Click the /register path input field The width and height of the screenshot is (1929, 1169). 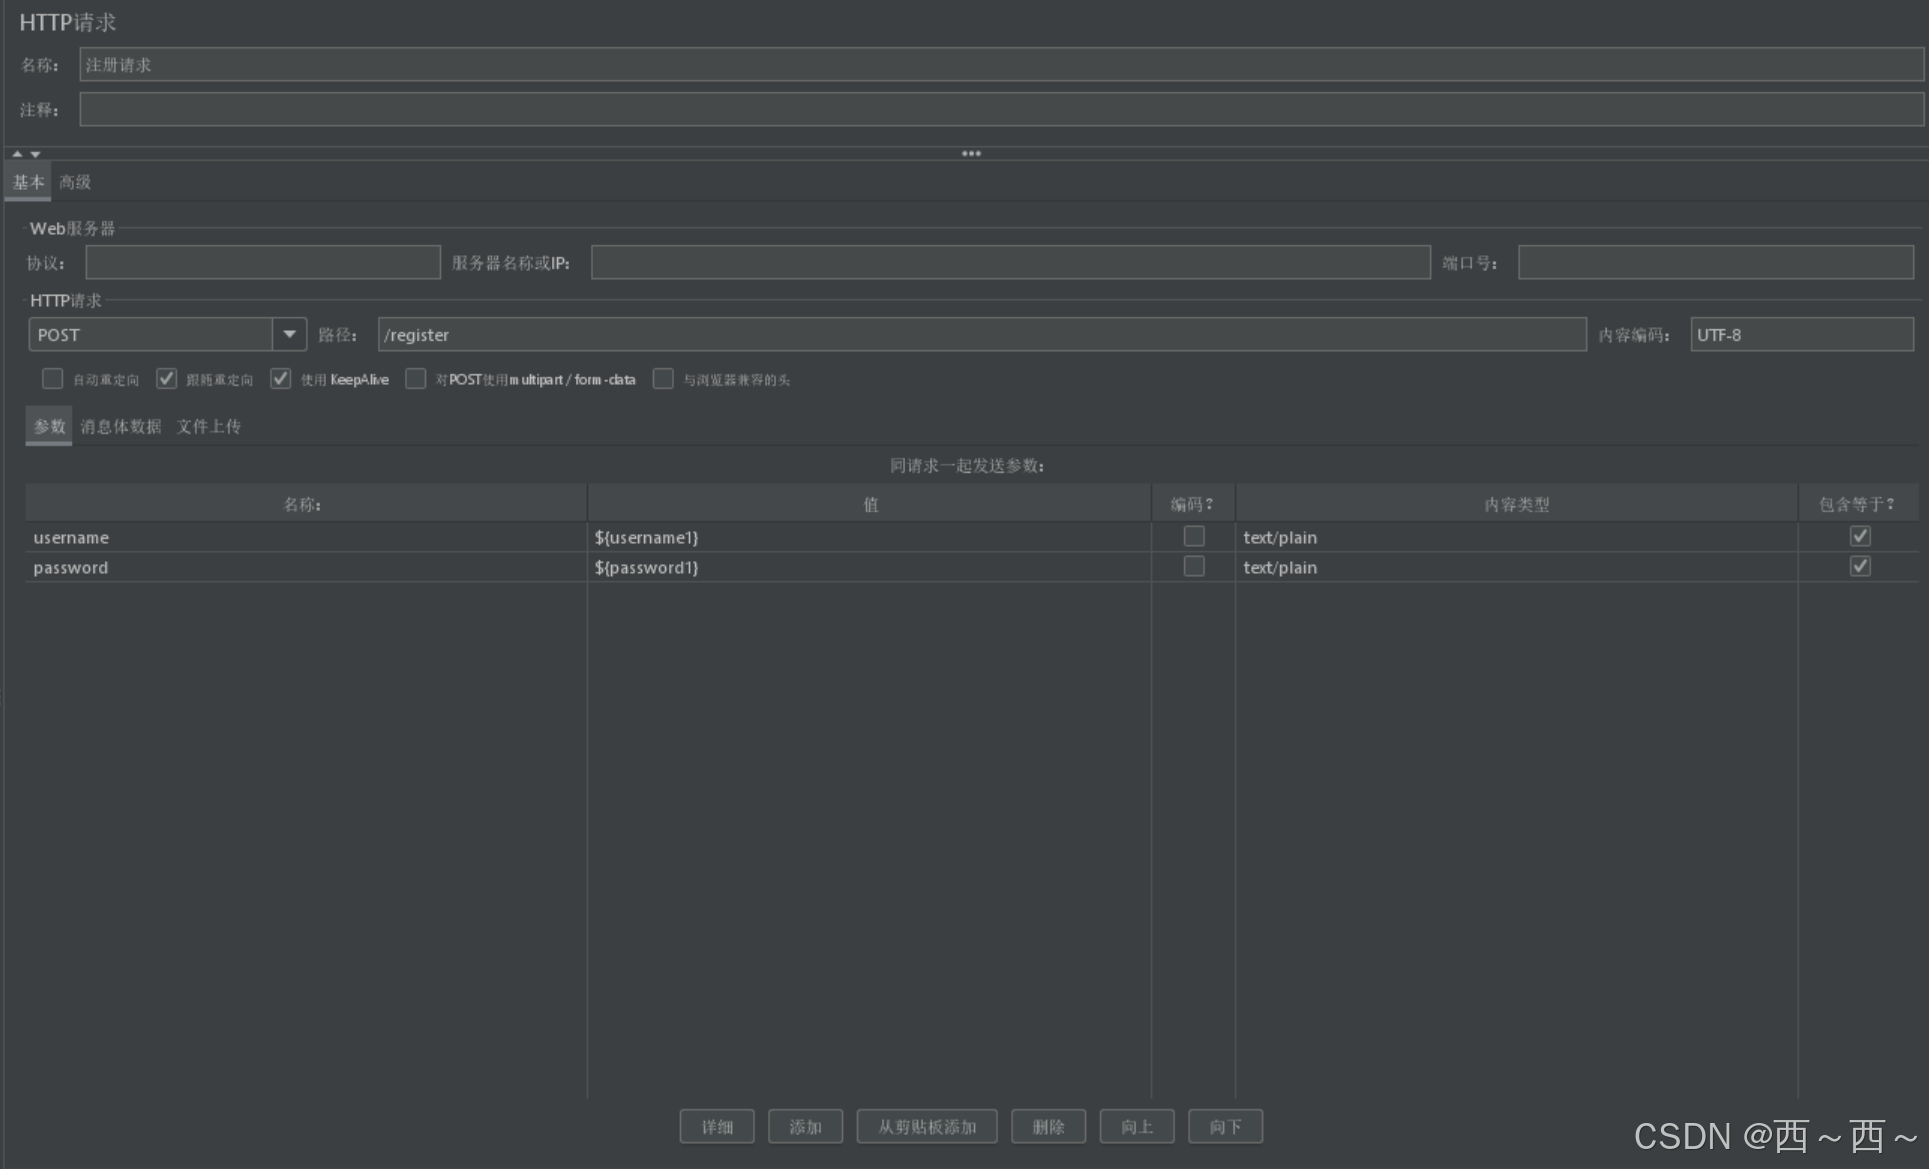980,335
